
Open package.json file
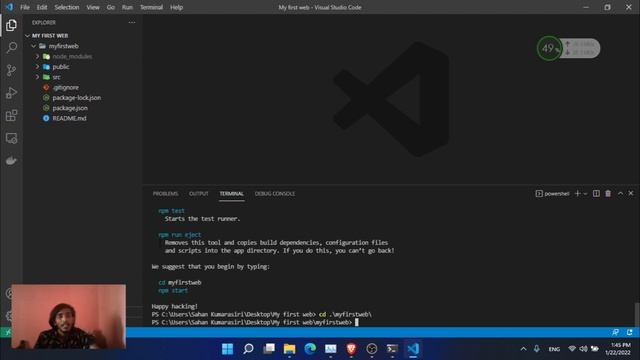70,108
